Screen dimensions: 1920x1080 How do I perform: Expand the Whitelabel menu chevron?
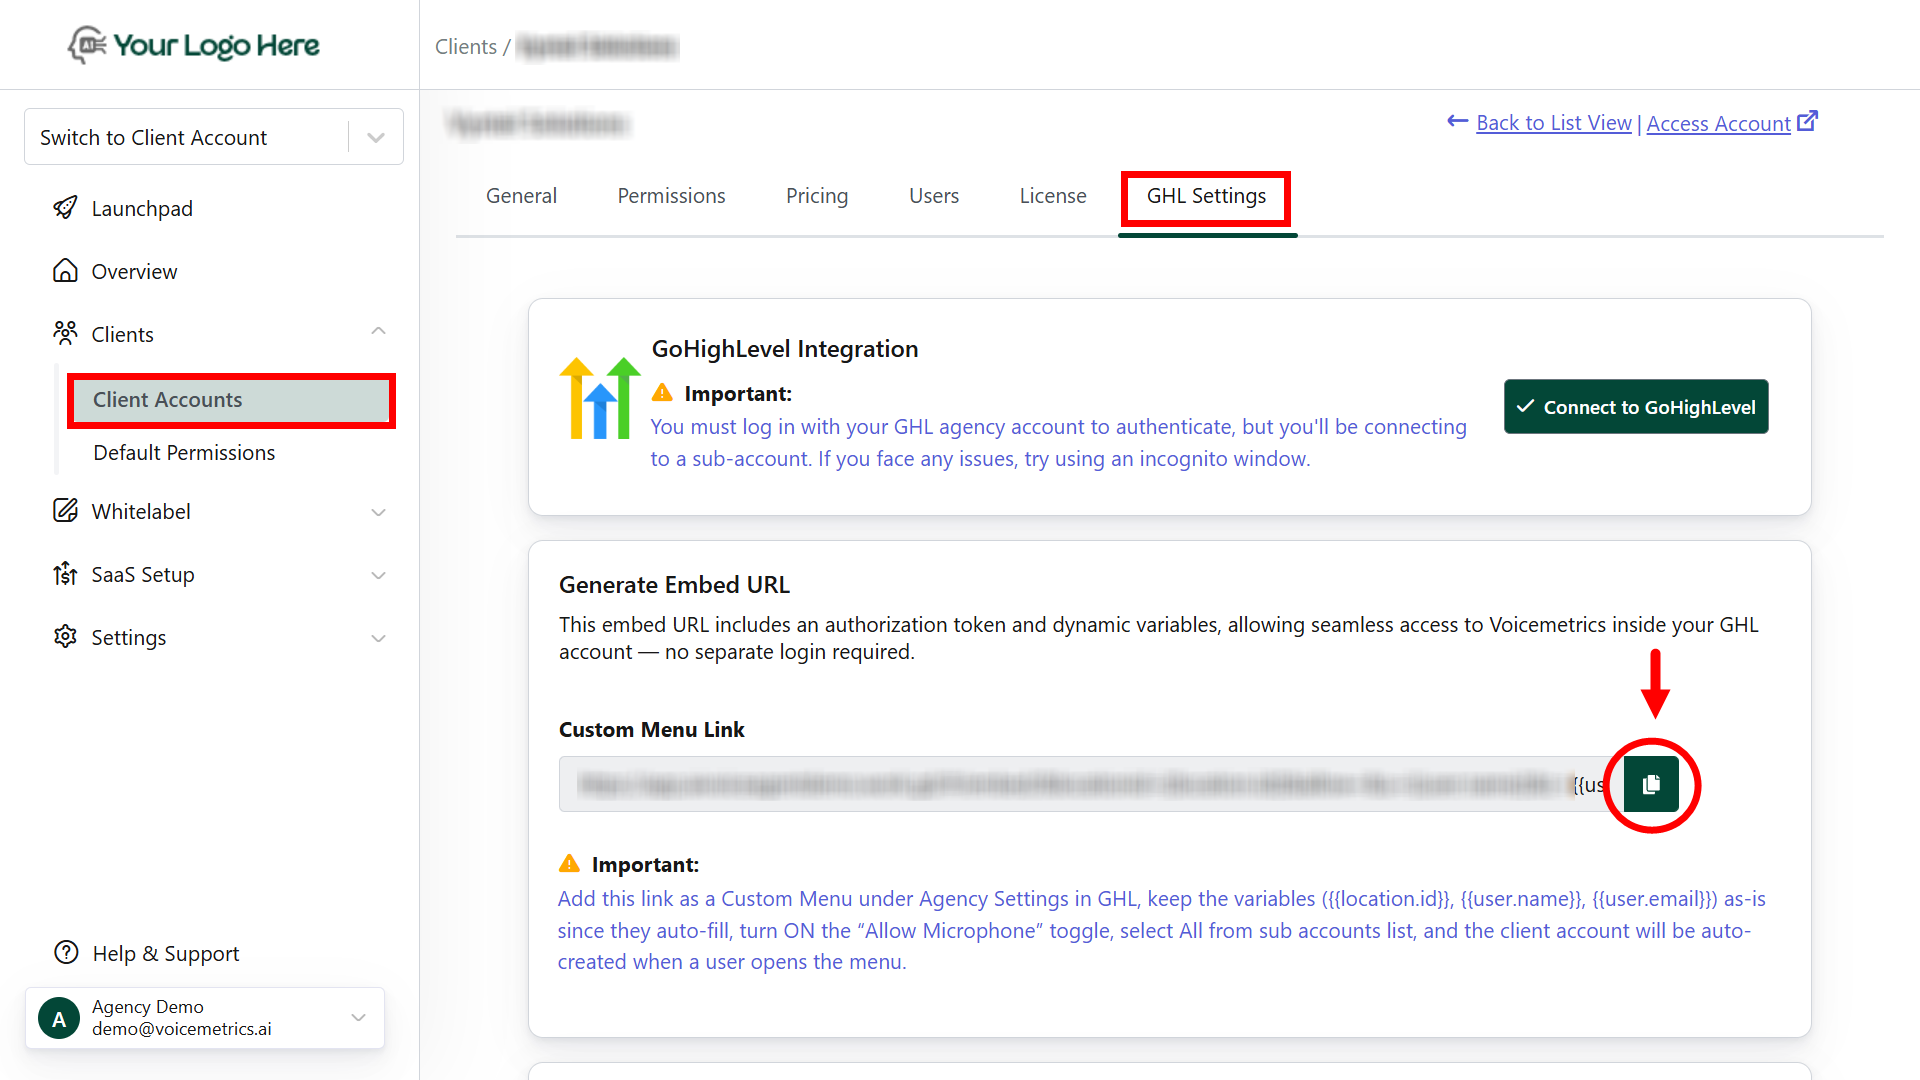(x=378, y=512)
